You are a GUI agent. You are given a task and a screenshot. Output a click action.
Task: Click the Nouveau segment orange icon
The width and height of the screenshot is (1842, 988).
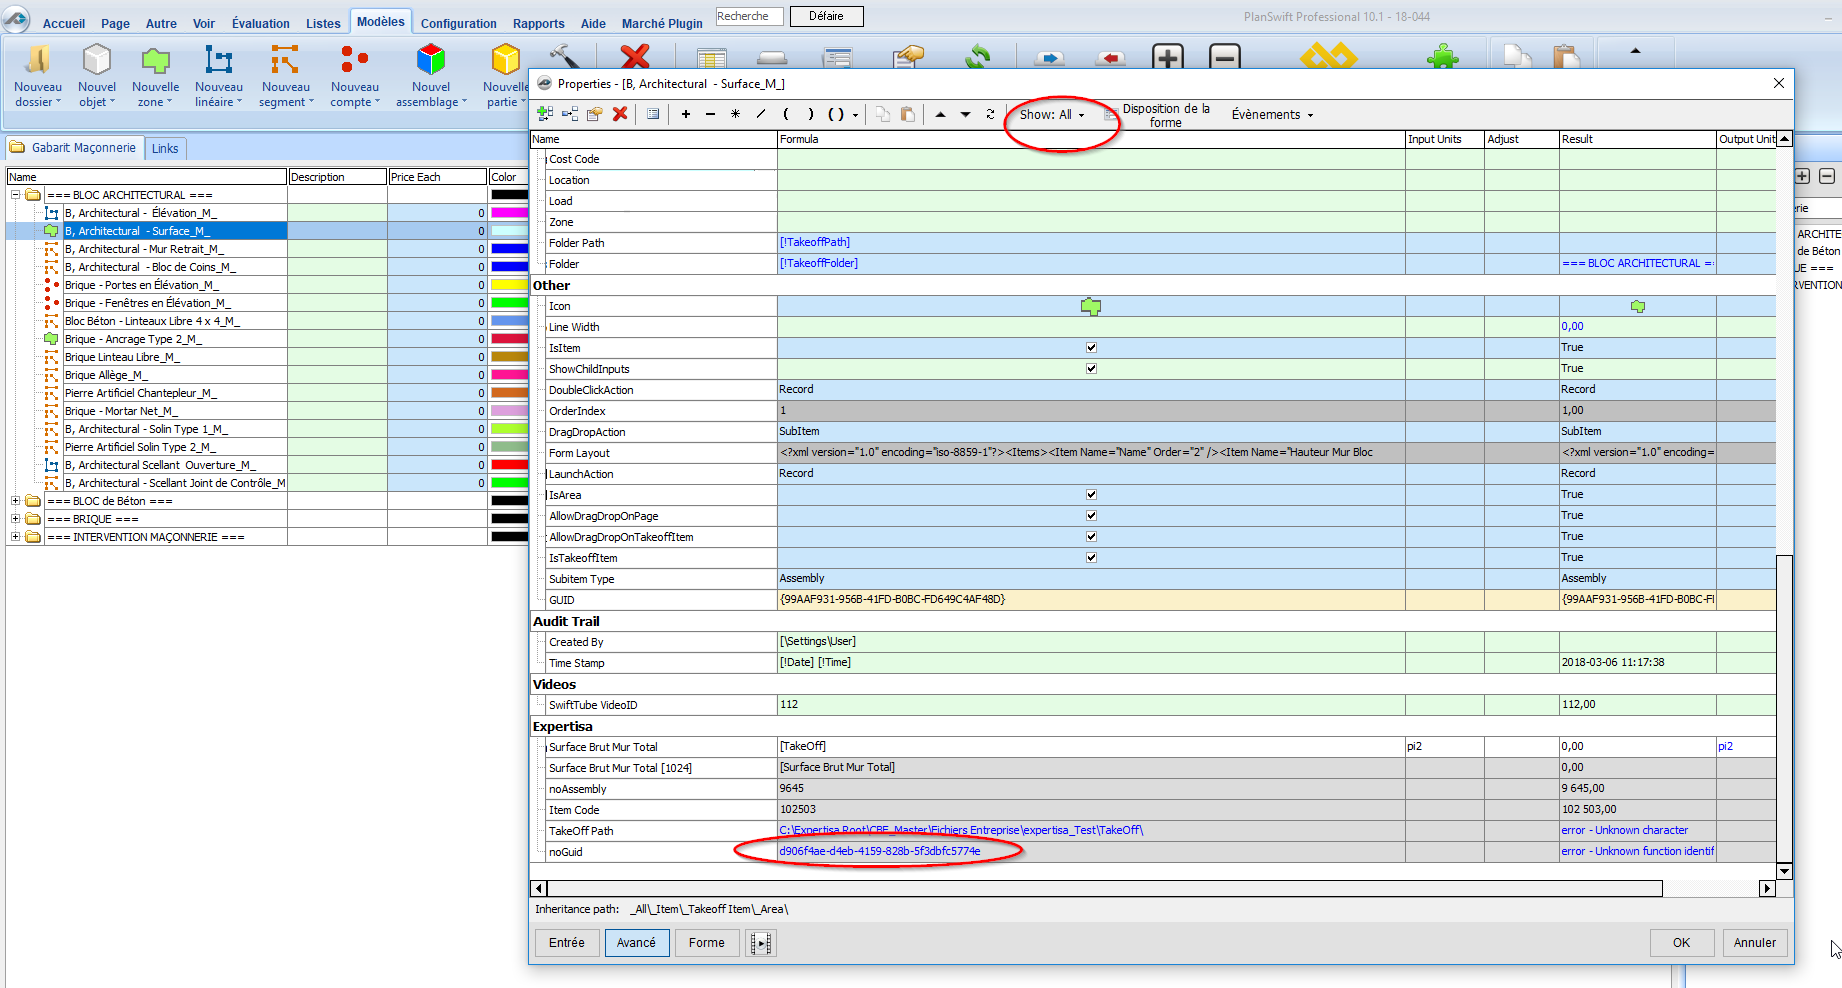pyautogui.click(x=285, y=62)
